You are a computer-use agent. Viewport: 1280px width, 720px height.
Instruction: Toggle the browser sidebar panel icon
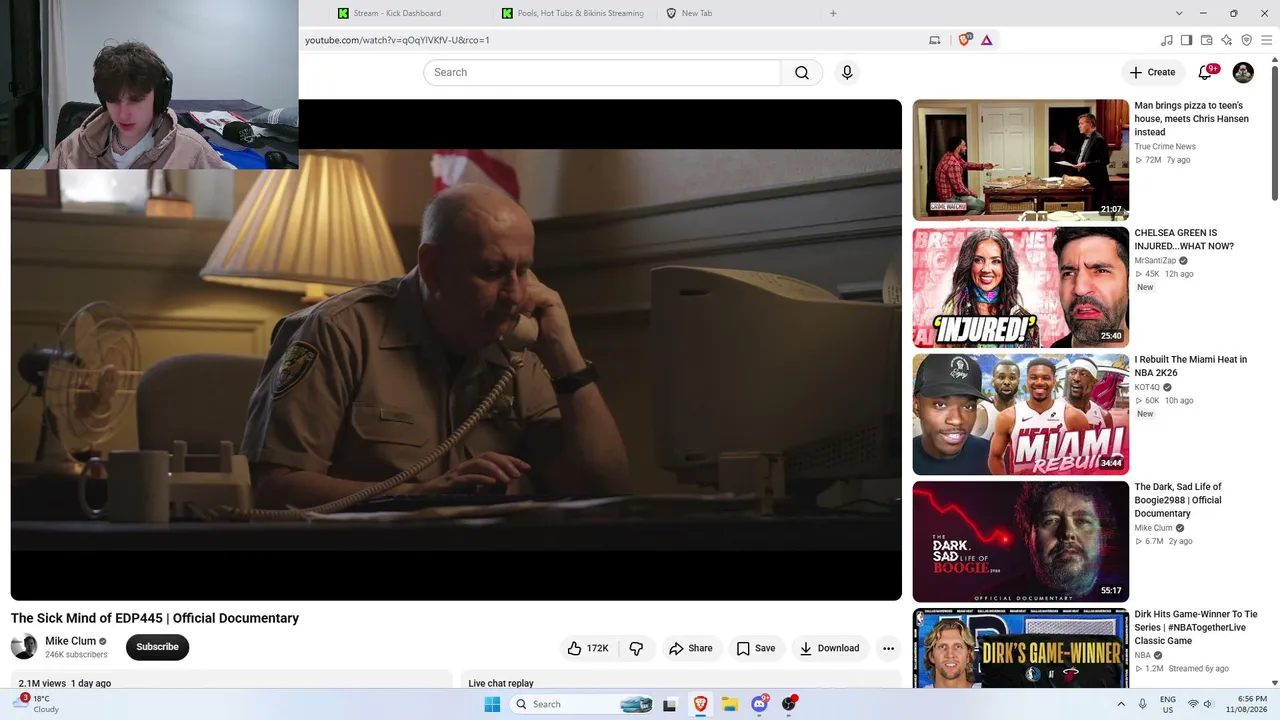tap(1186, 40)
